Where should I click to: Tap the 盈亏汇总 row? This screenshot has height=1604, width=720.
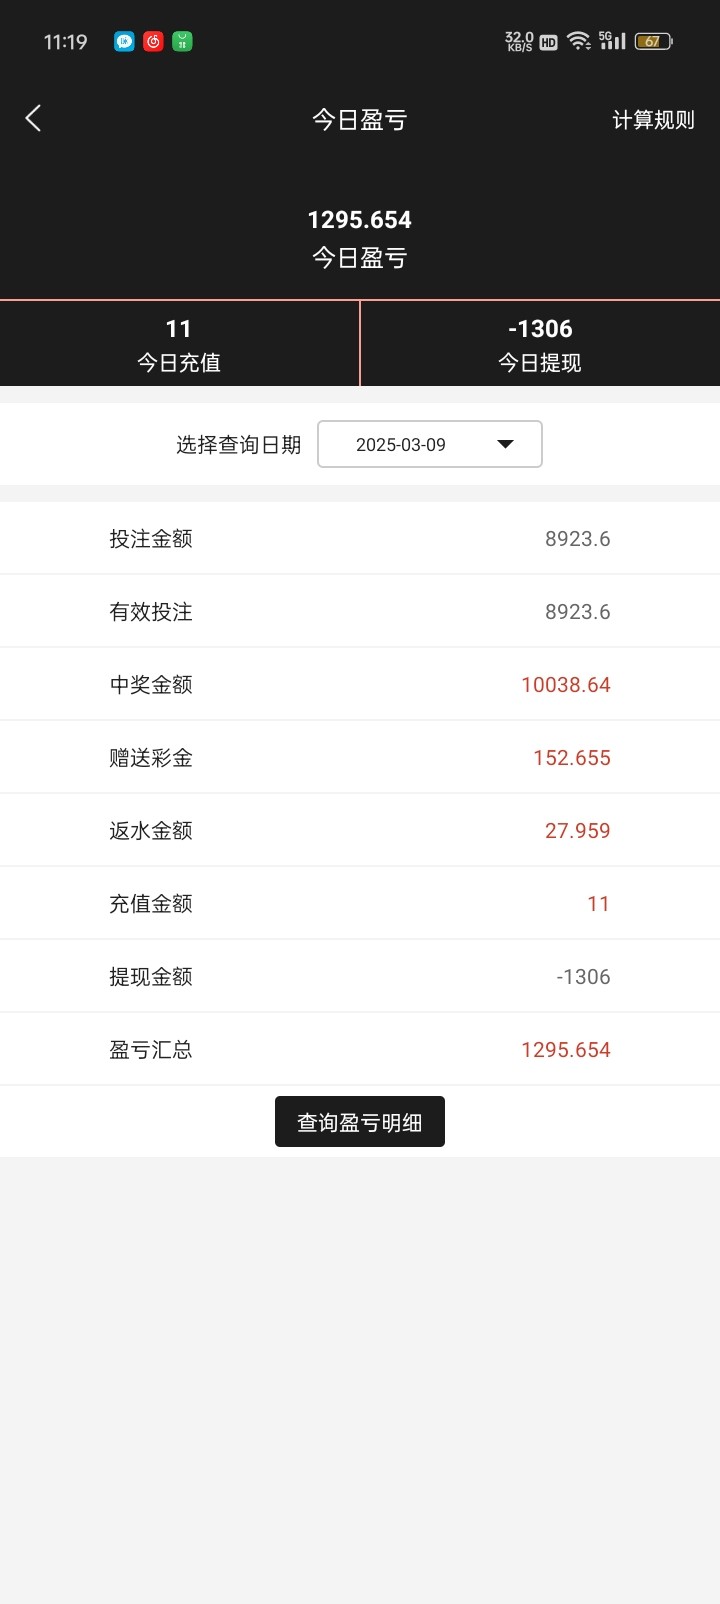pos(360,1049)
